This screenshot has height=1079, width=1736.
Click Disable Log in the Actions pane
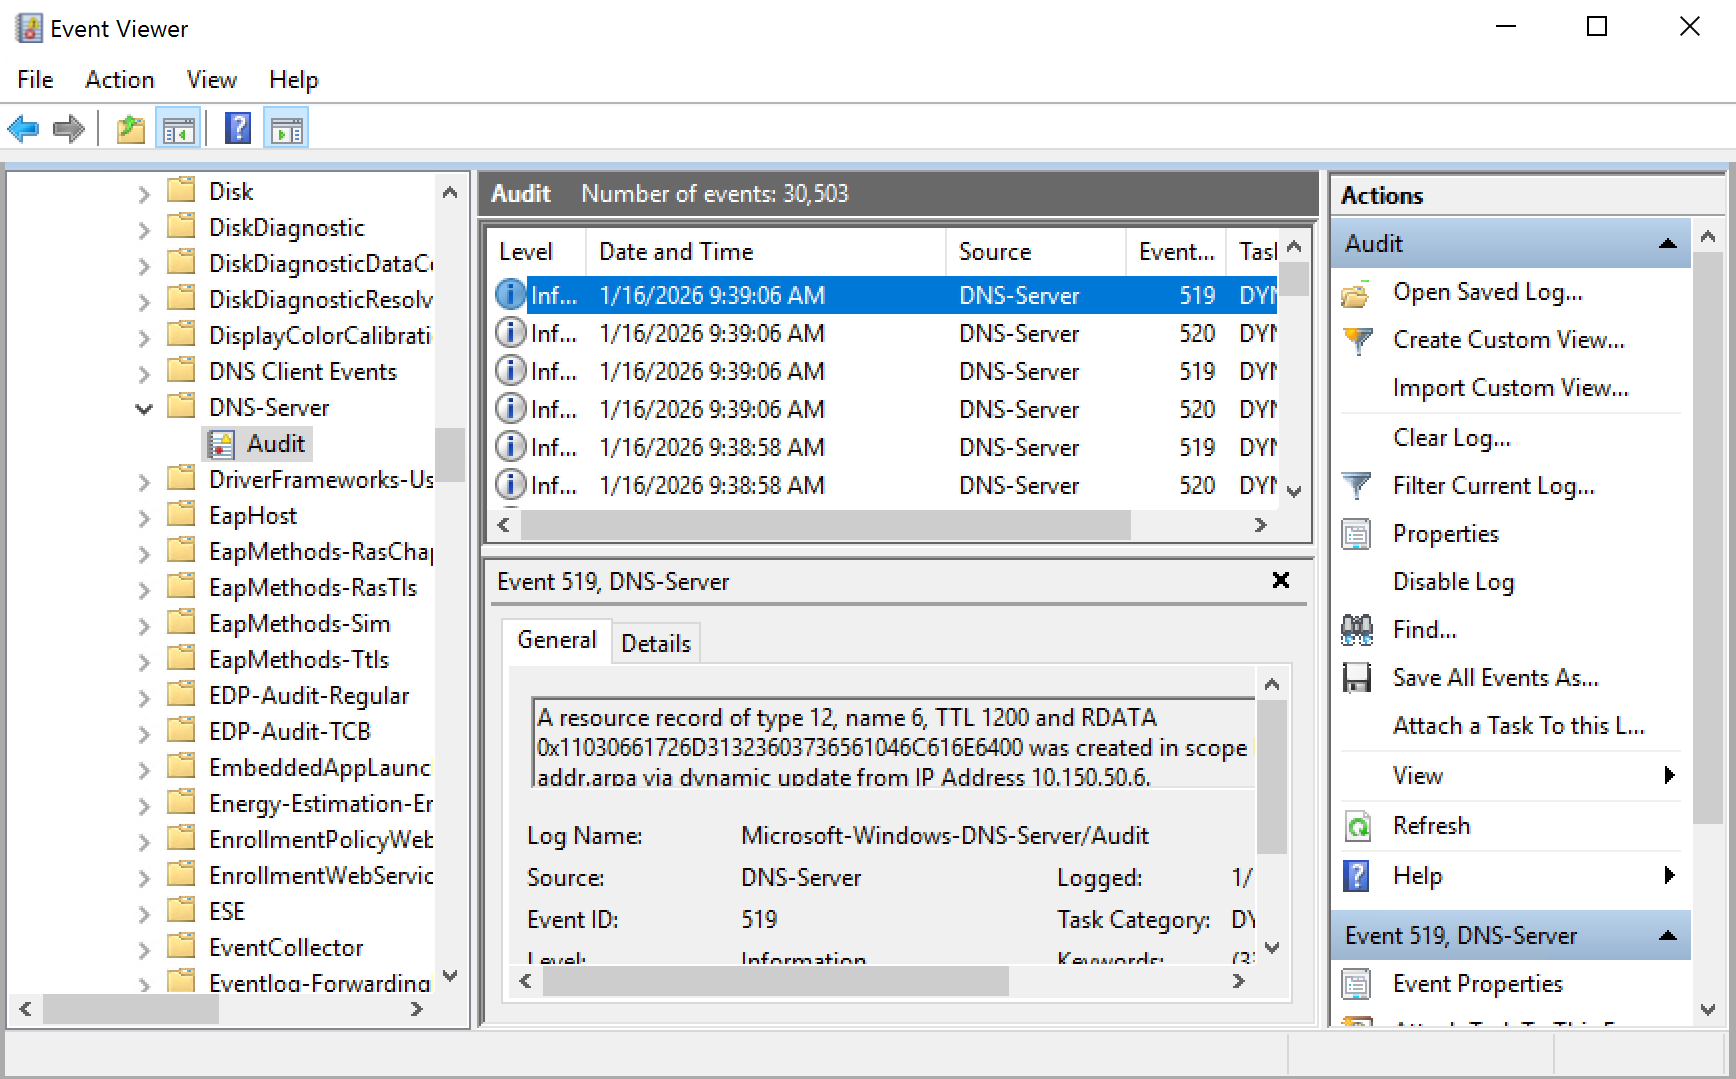coord(1453,581)
